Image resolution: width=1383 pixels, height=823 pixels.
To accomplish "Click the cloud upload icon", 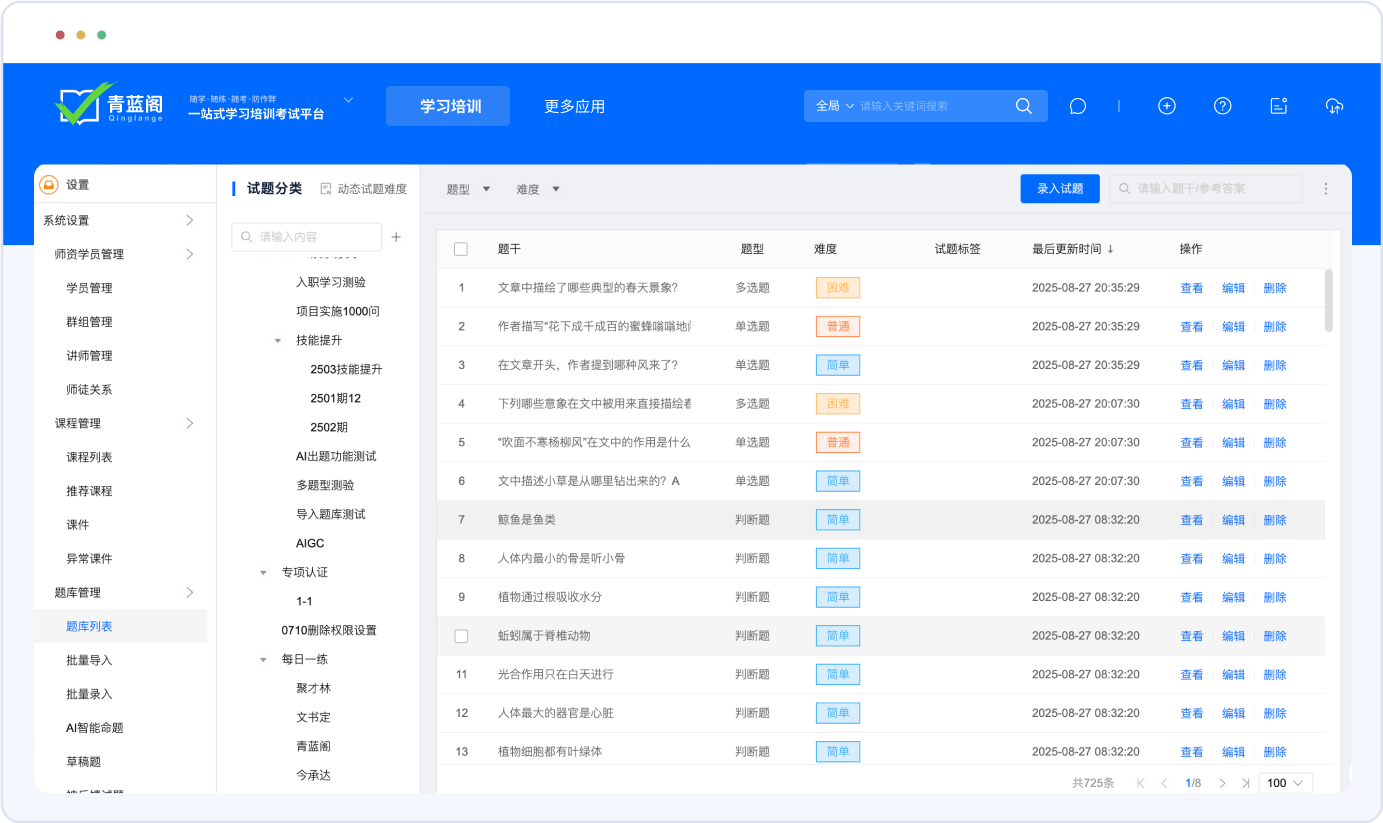I will pos(1334,106).
